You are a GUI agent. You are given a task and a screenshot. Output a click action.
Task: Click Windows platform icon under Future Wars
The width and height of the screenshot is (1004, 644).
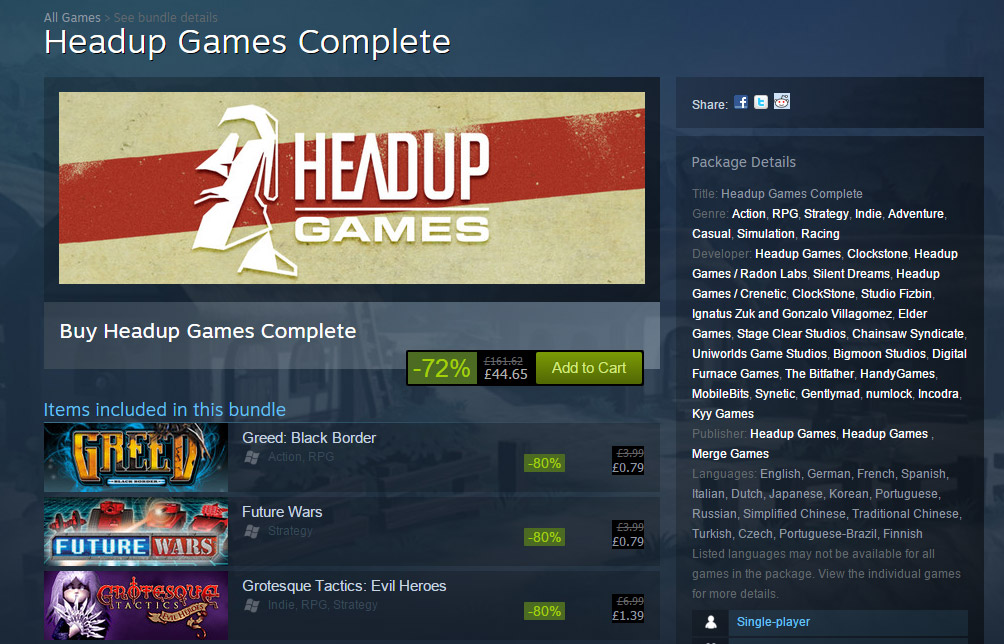252,531
